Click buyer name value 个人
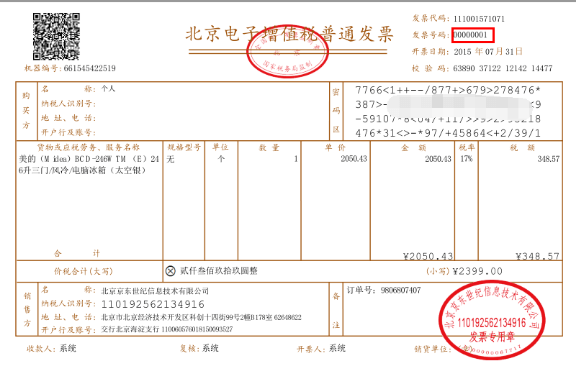This screenshot has height=367, width=576. coord(108,89)
